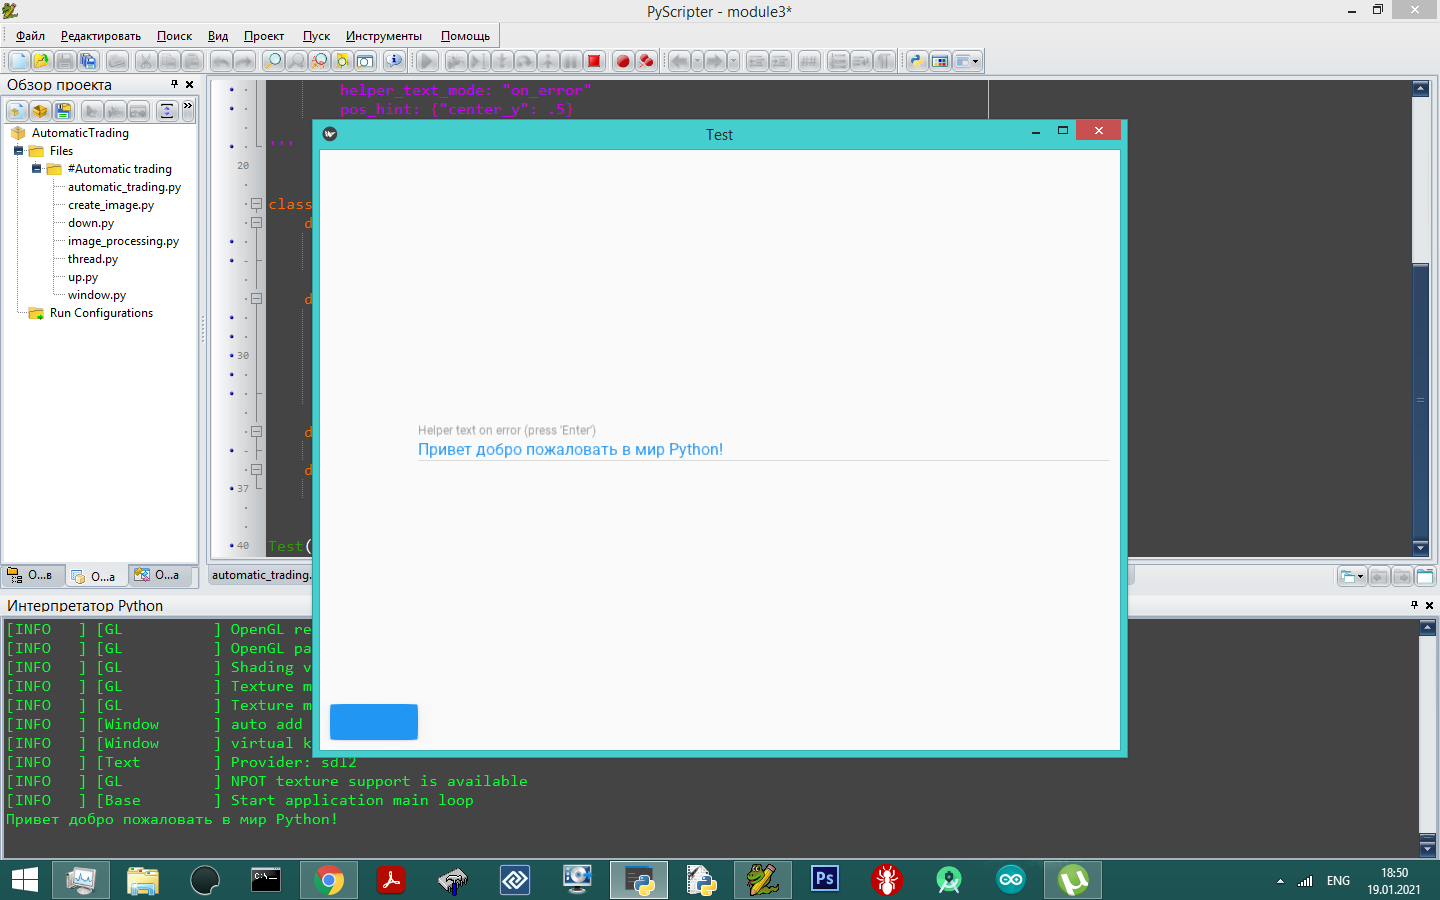Open the forward navigation history dropdown arrow
The image size is (1440, 900).
tap(733, 61)
